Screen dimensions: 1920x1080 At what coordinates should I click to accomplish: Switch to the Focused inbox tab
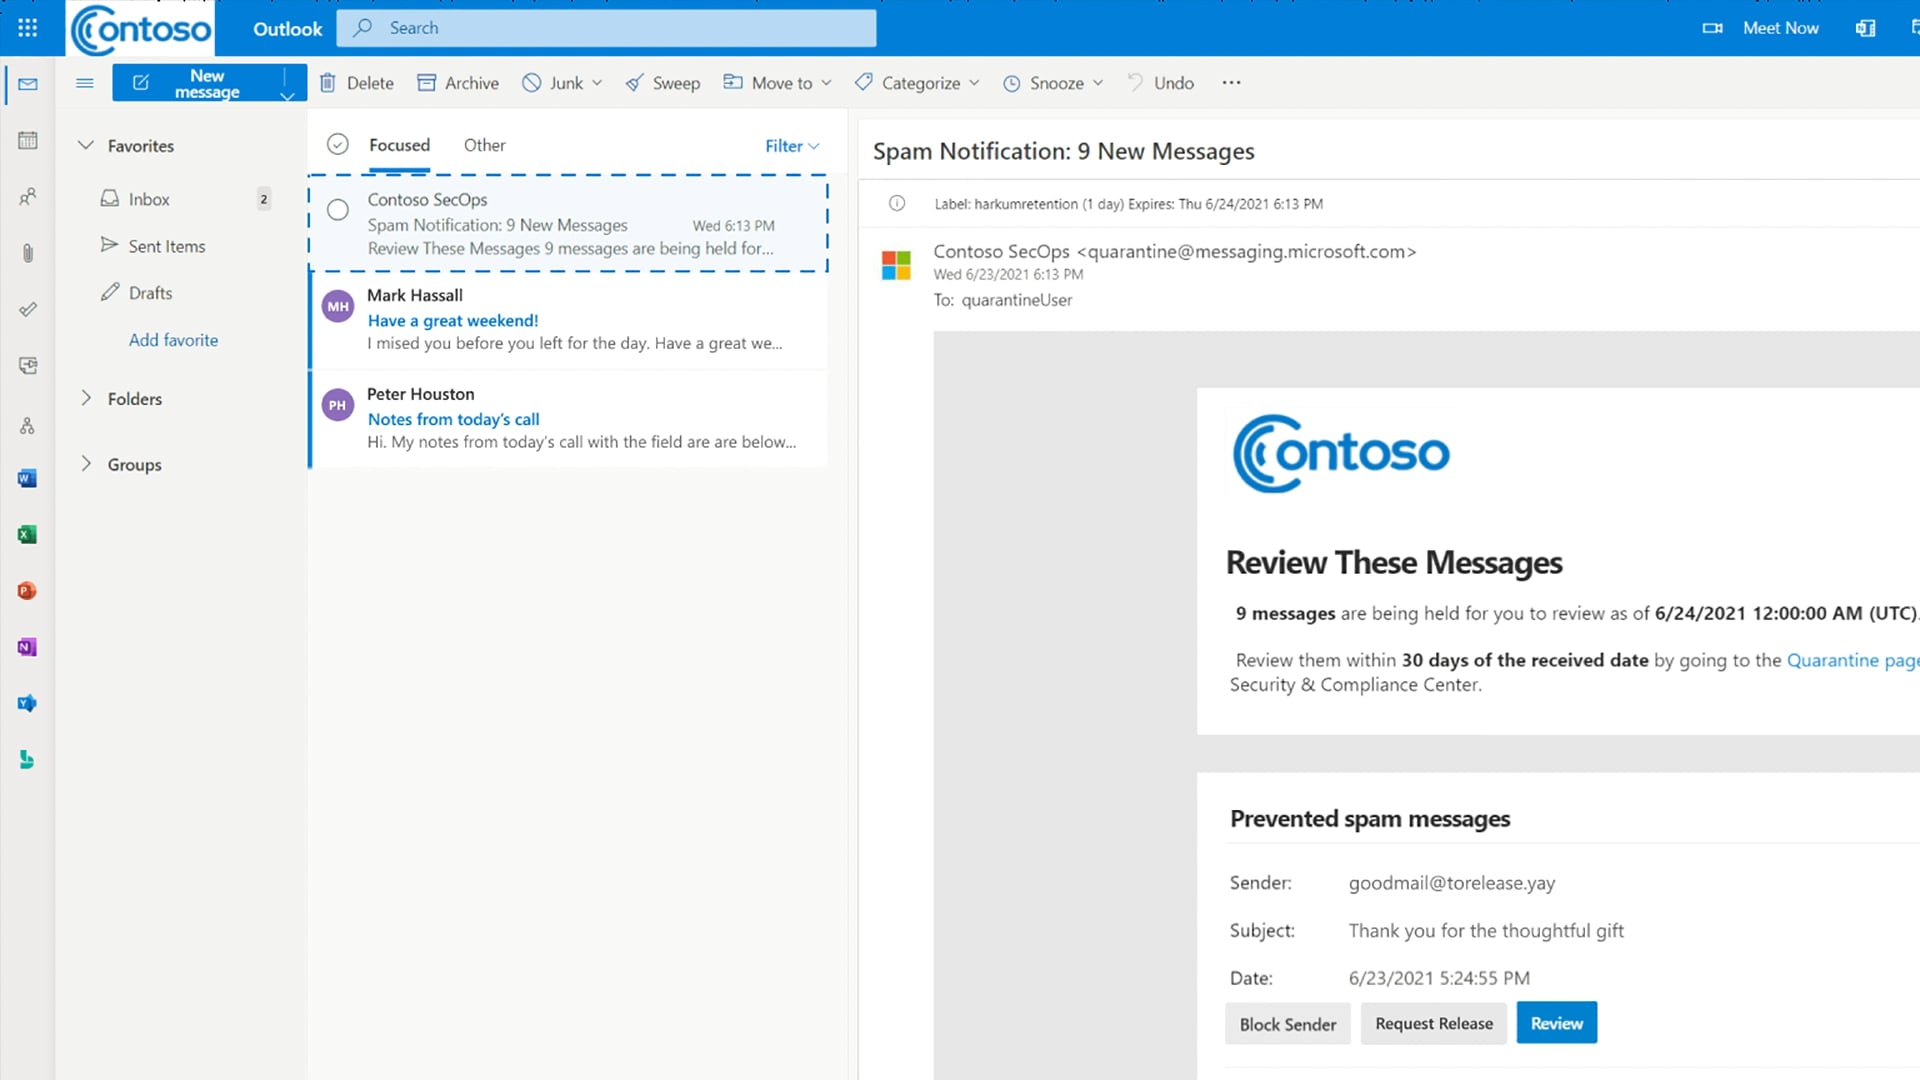[x=399, y=145]
